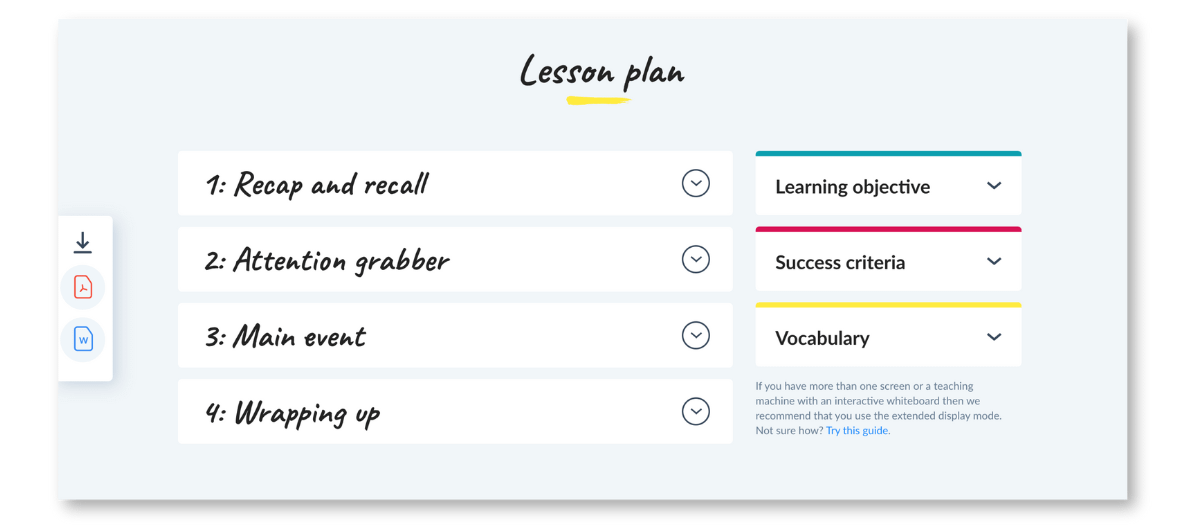Click the '4: Wrapping up' heading text

pos(292,413)
